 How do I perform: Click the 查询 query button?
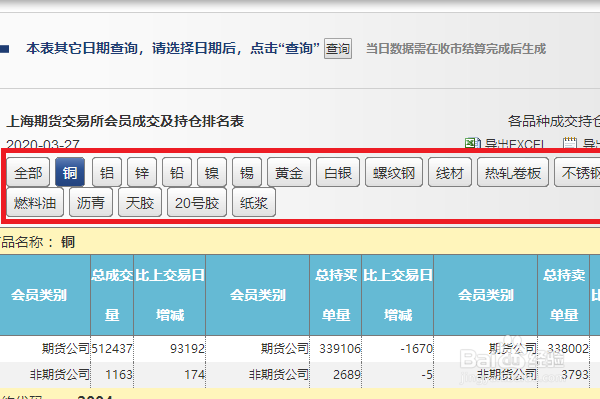tap(338, 49)
